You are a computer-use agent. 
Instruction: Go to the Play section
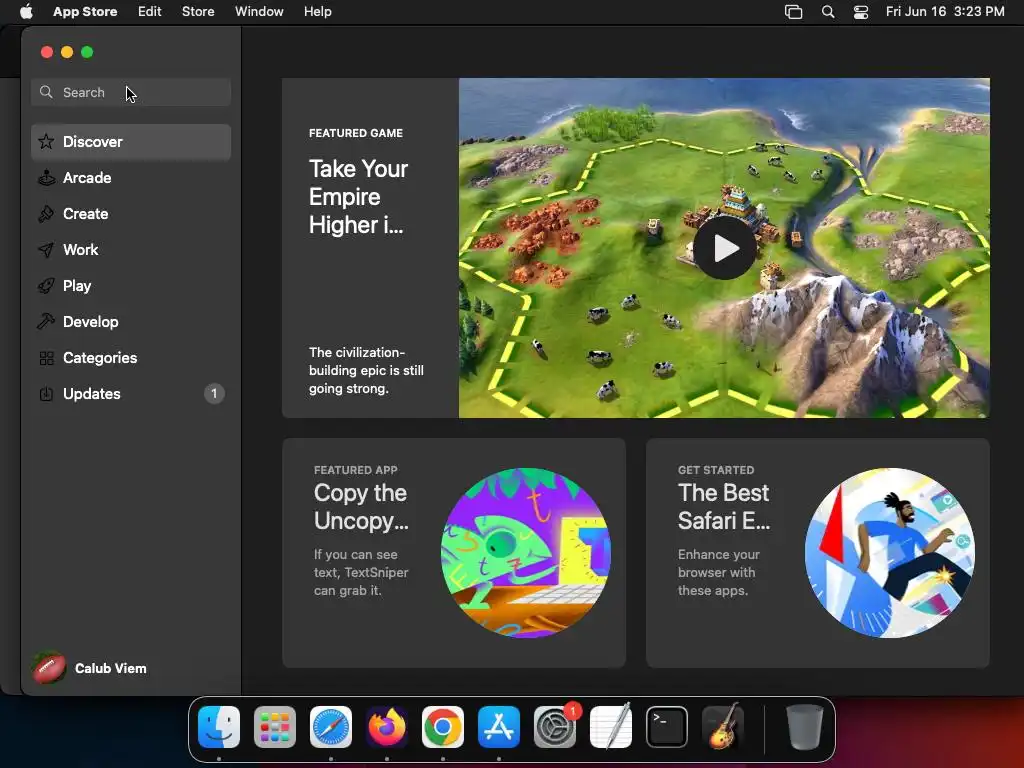coord(131,285)
